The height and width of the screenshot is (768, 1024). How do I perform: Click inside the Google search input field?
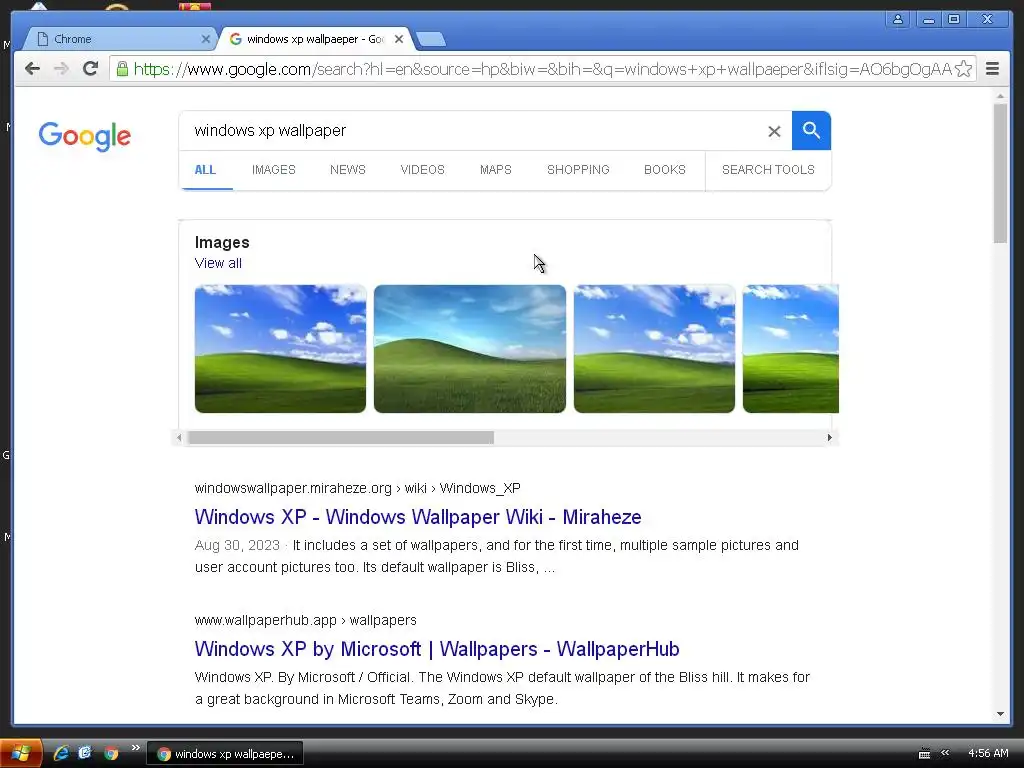click(x=477, y=131)
